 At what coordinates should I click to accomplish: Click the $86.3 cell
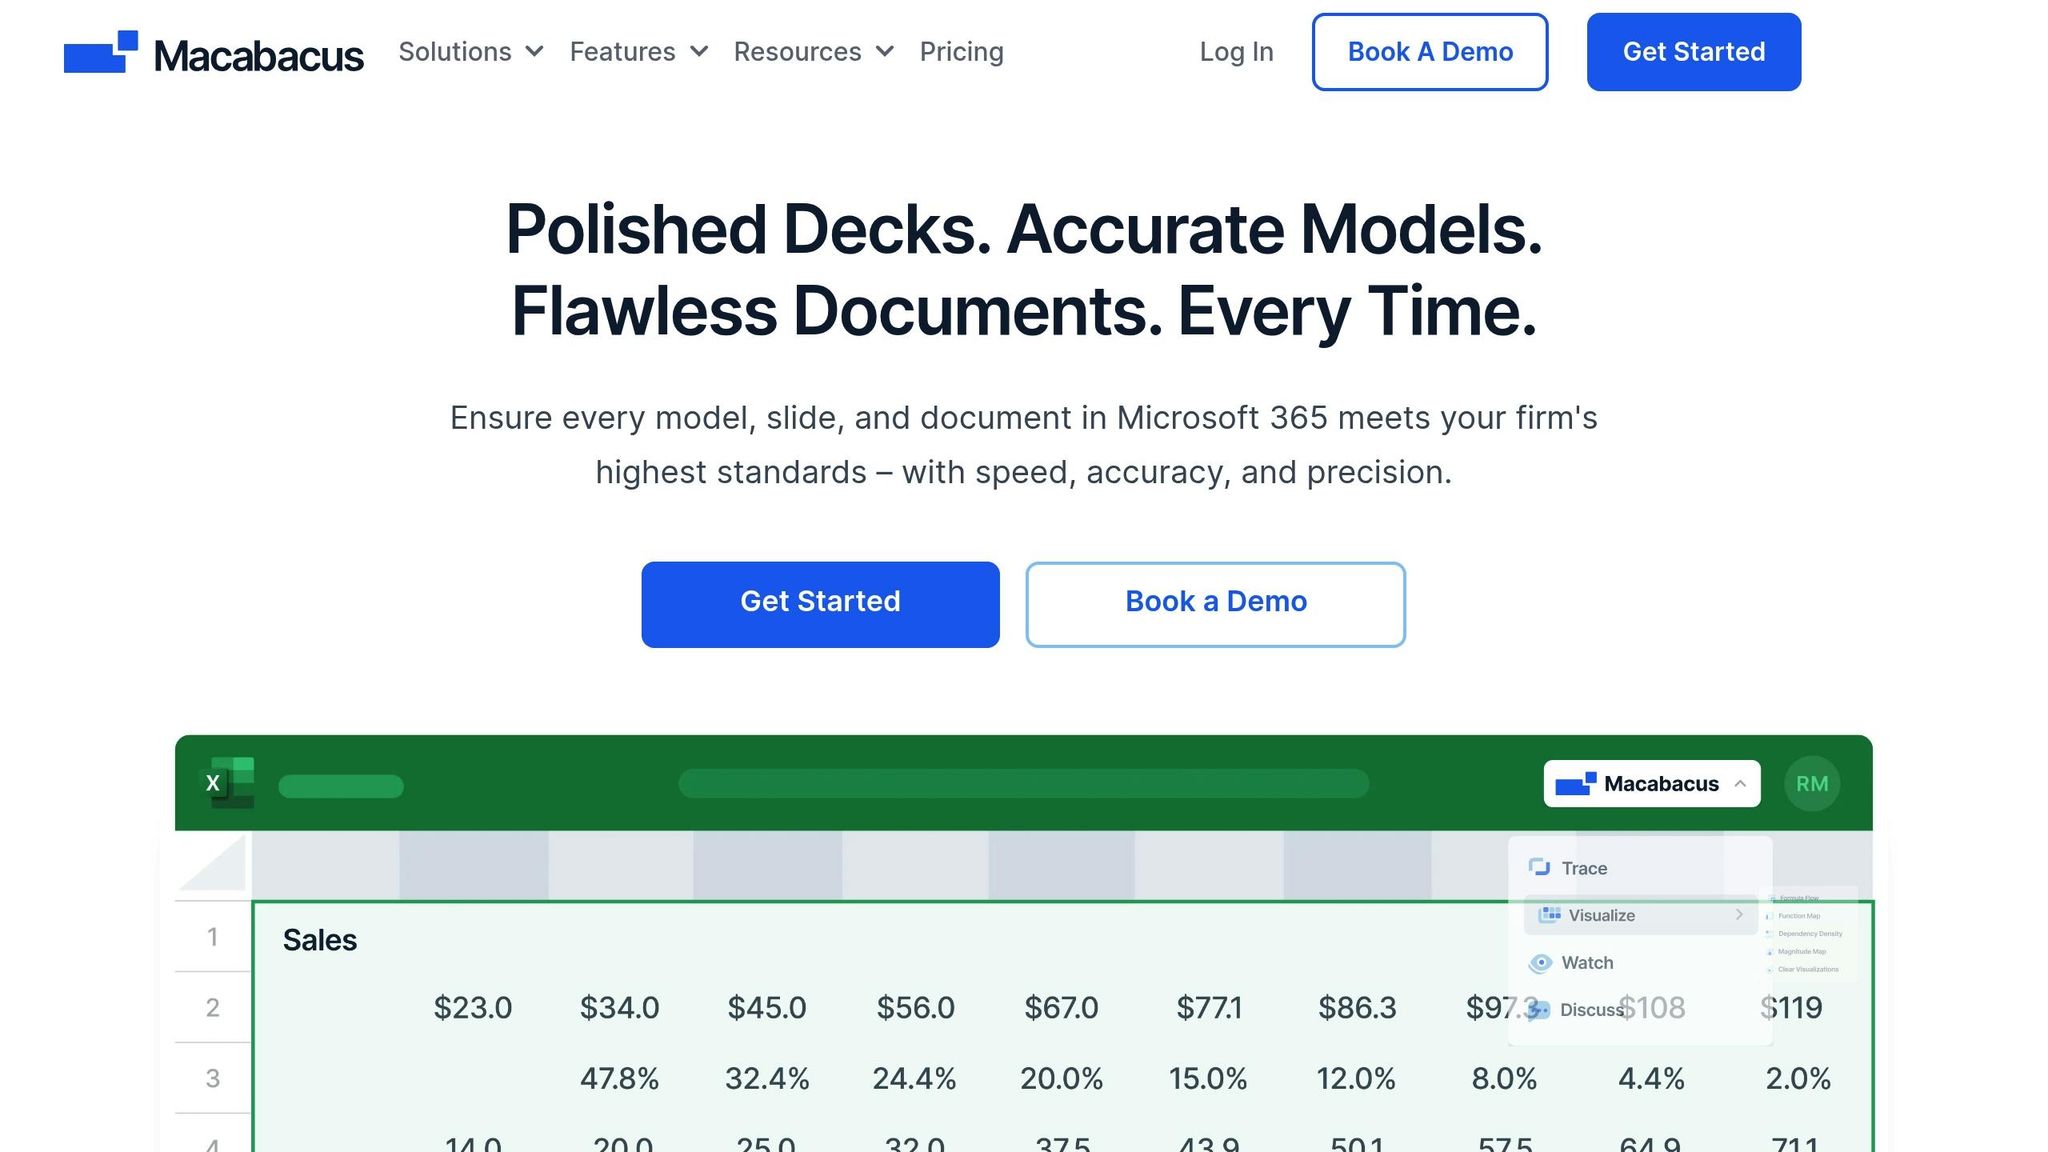tap(1357, 1008)
